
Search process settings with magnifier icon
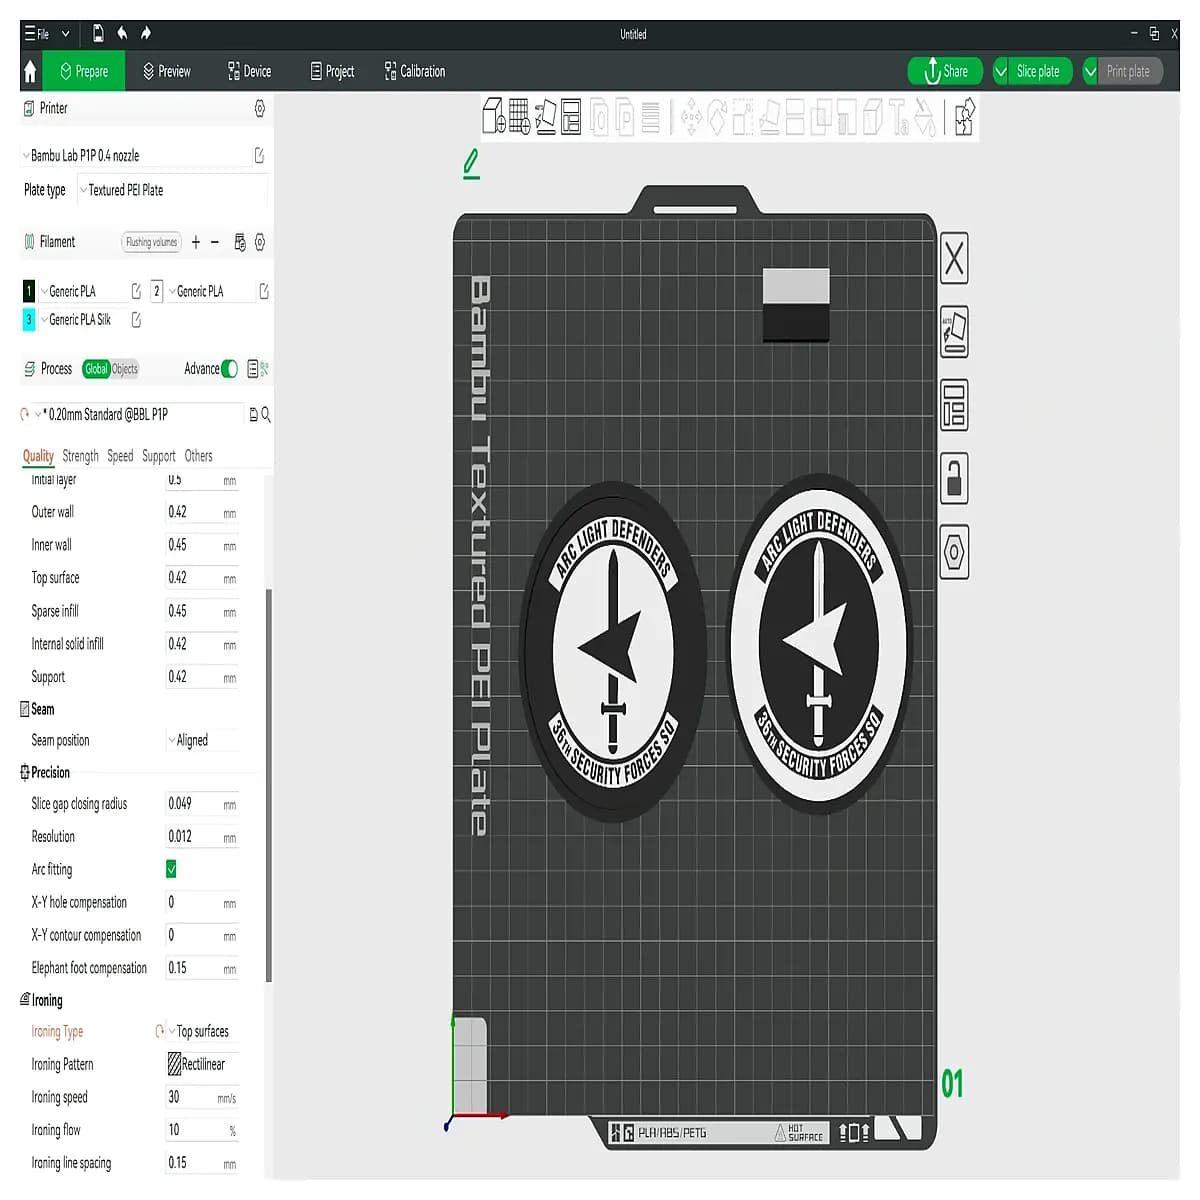(266, 415)
